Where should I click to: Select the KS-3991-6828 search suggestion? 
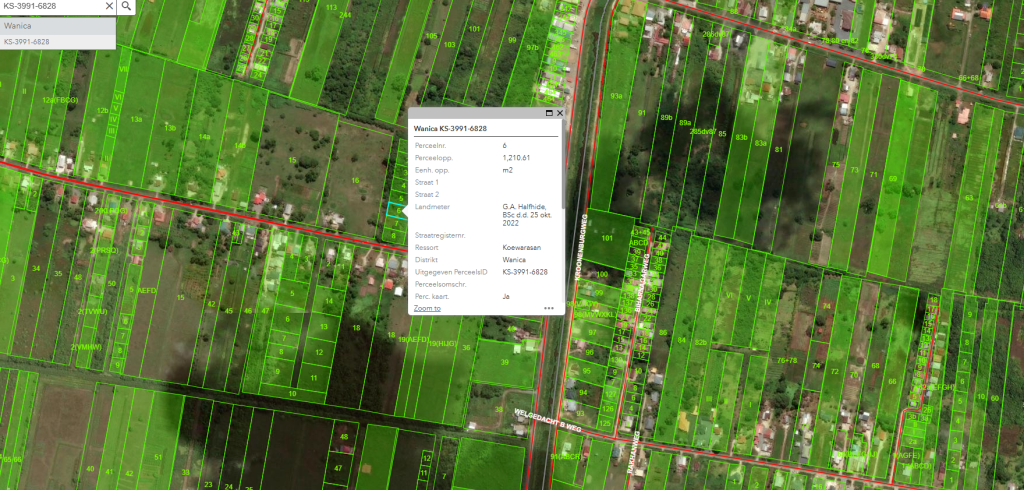coord(28,41)
